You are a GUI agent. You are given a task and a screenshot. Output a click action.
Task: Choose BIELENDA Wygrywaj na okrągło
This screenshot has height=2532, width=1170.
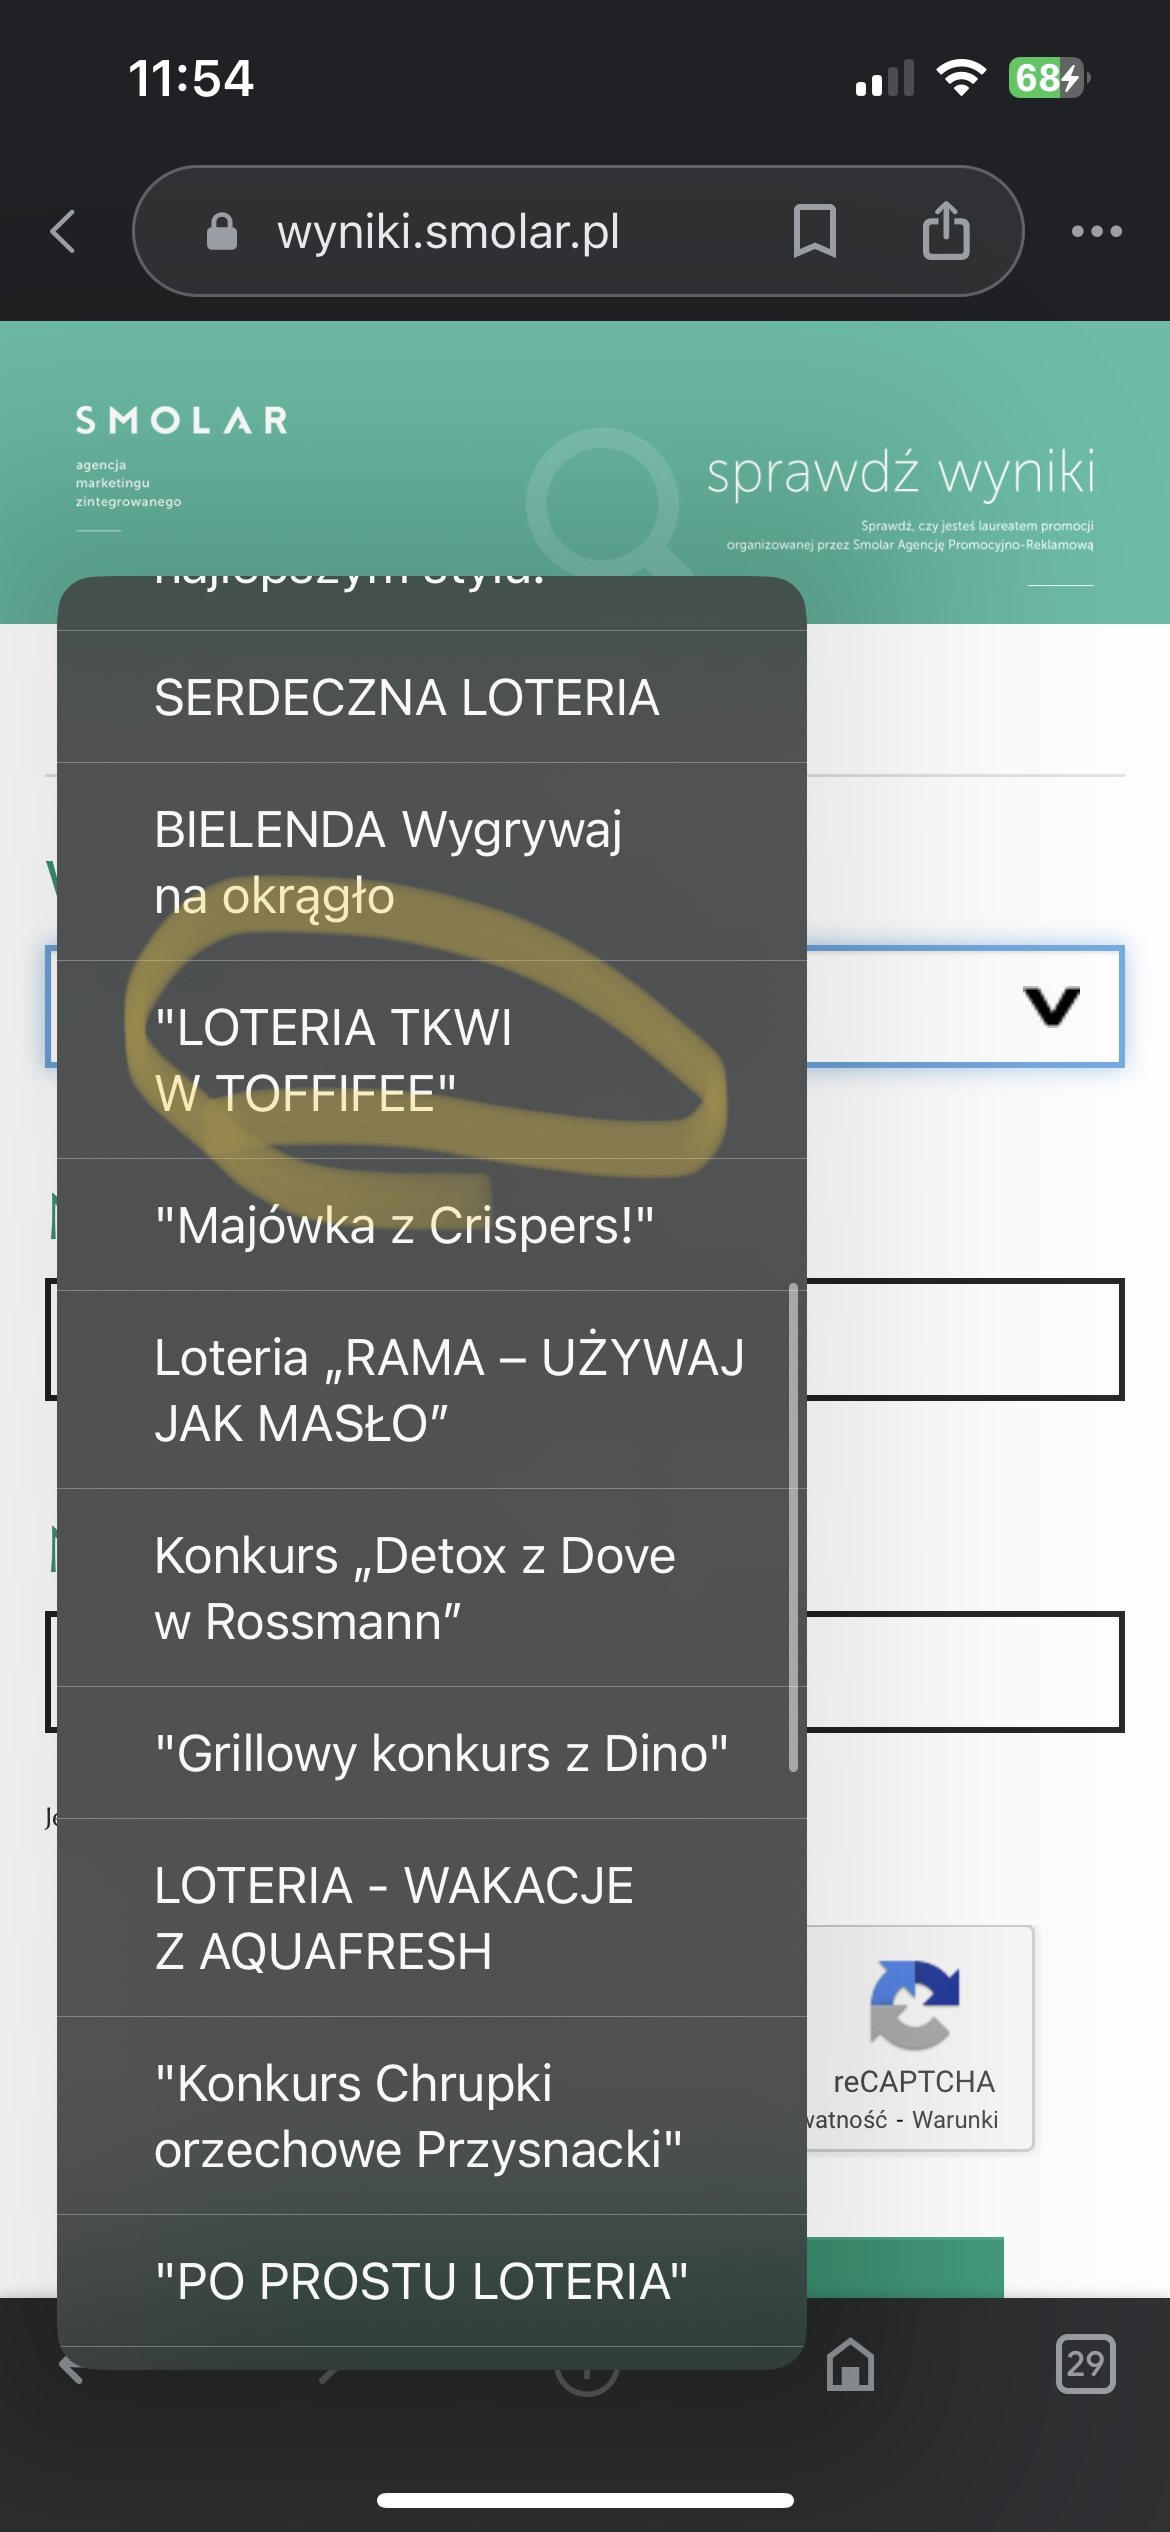pos(388,862)
